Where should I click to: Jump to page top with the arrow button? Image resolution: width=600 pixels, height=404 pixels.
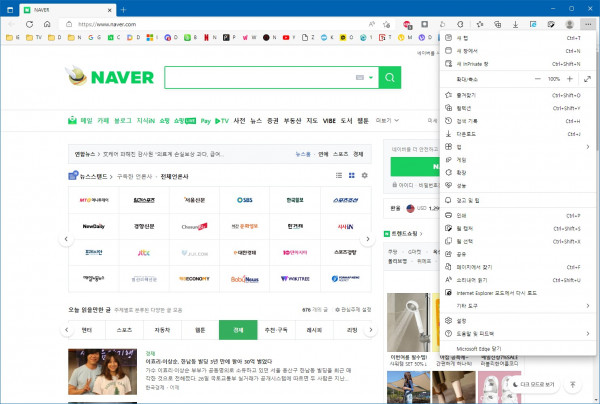572,384
